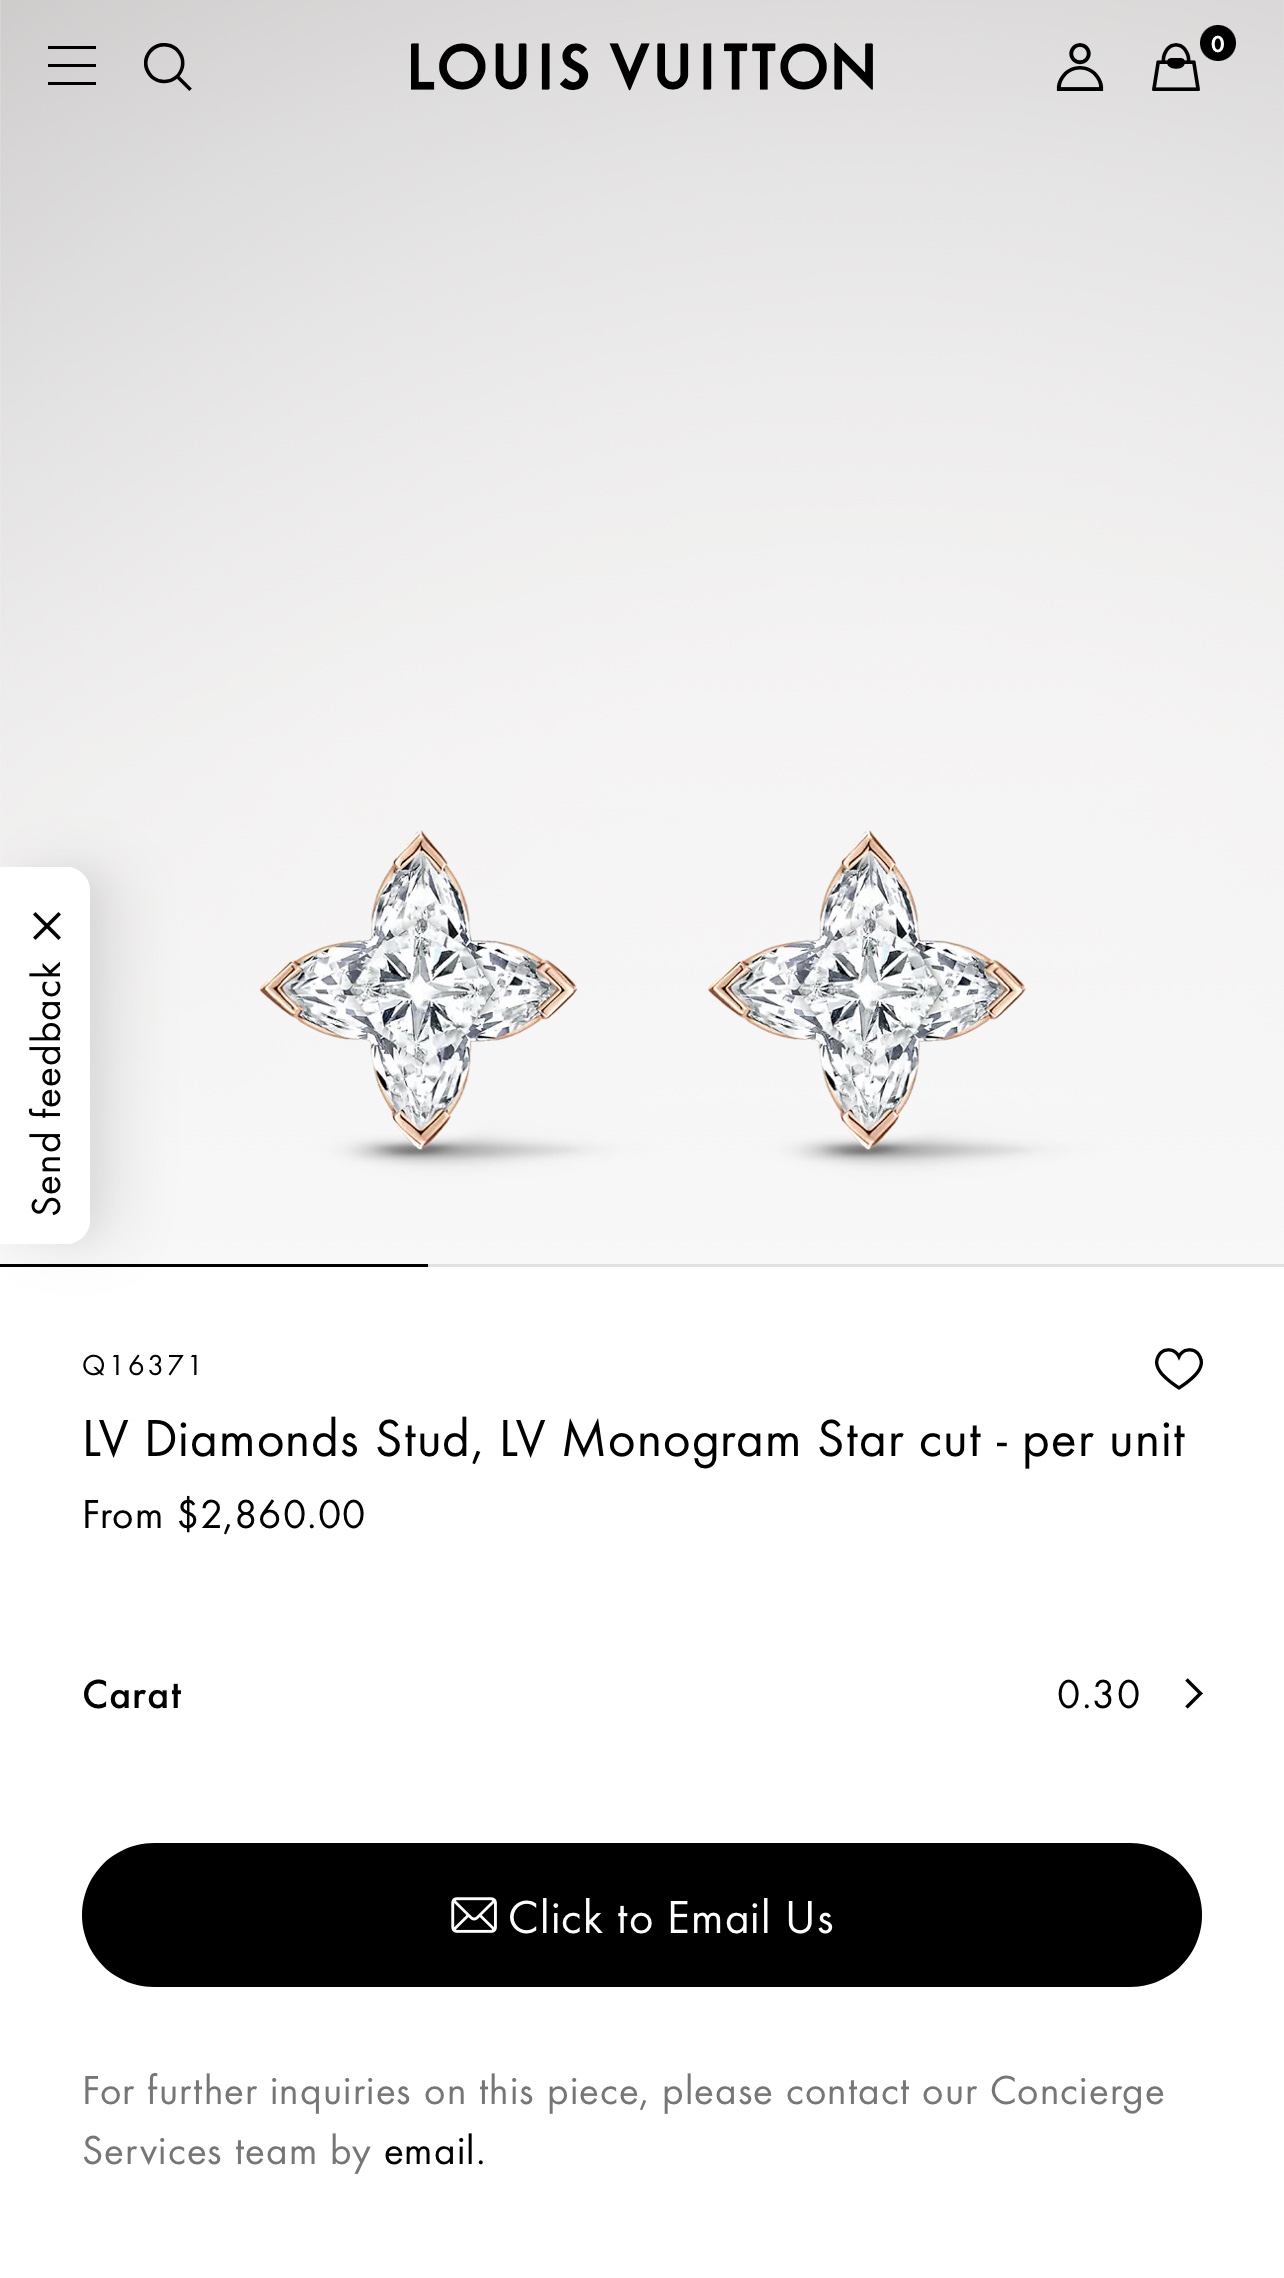Click the image gallery progress bar
Image resolution: width=1284 pixels, height=2278 pixels.
coord(641,1265)
